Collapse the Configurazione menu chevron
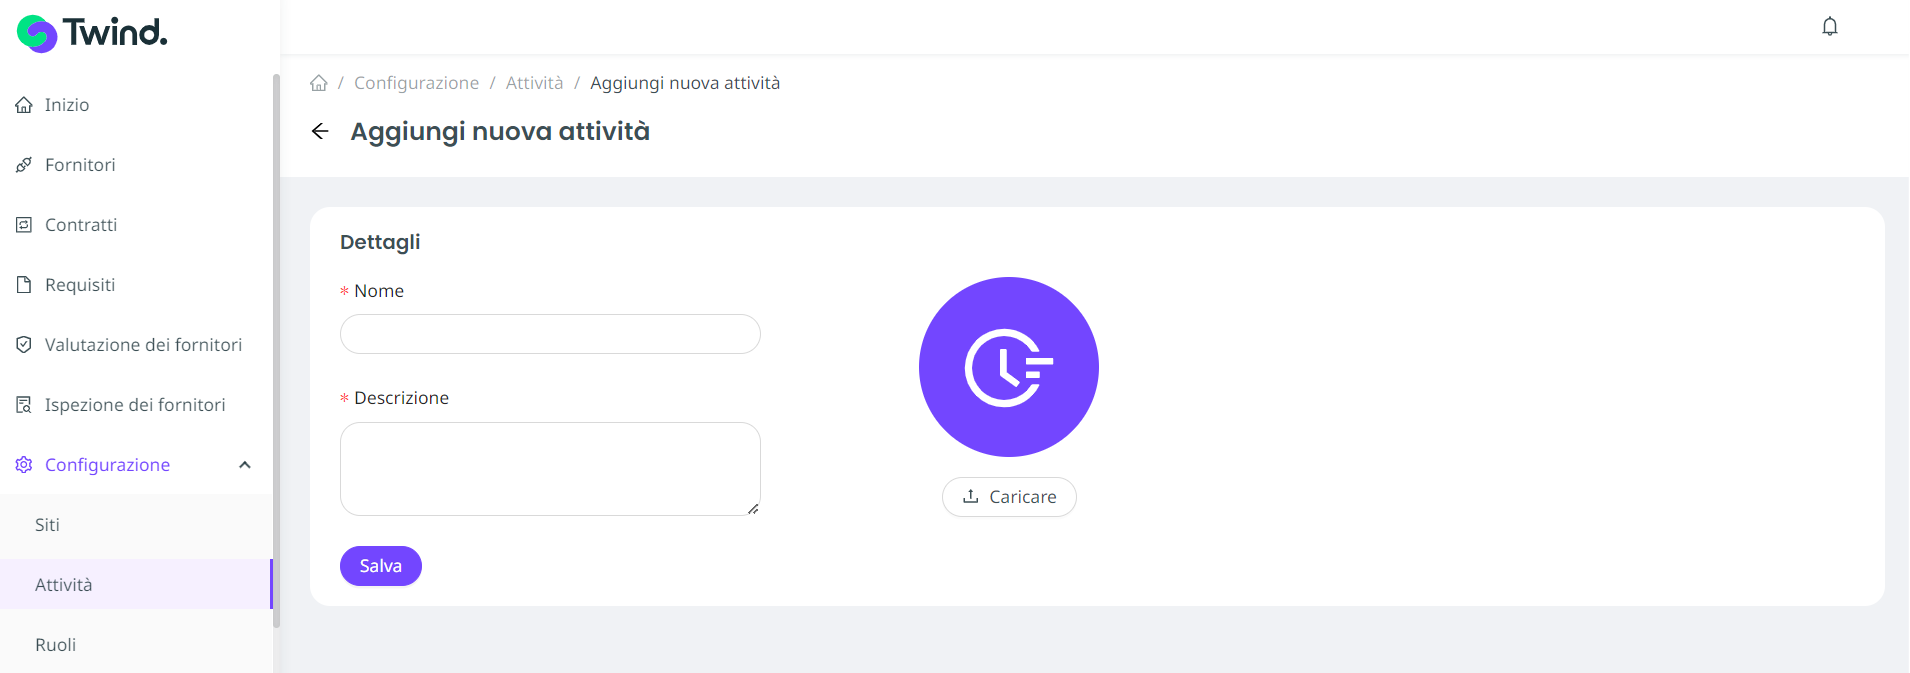Screen dimensions: 1910x673 [245, 465]
